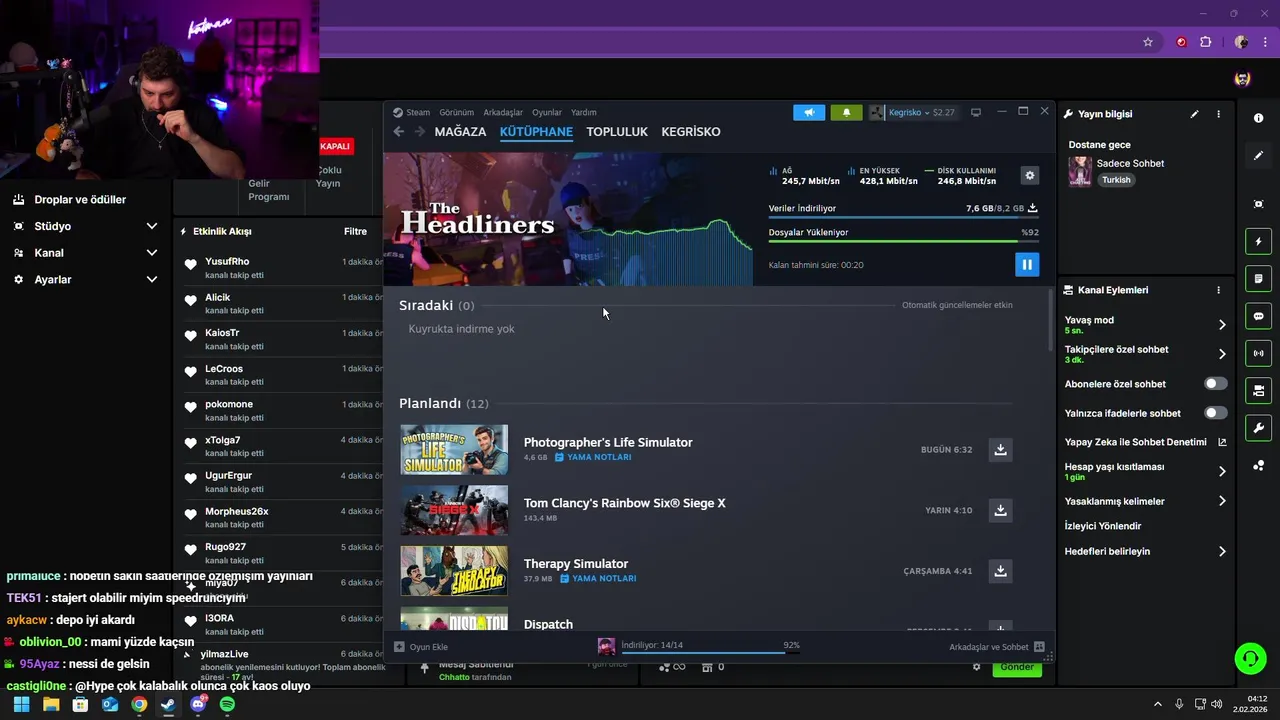Download Photographer's Life Simulator now

pyautogui.click(x=1000, y=449)
